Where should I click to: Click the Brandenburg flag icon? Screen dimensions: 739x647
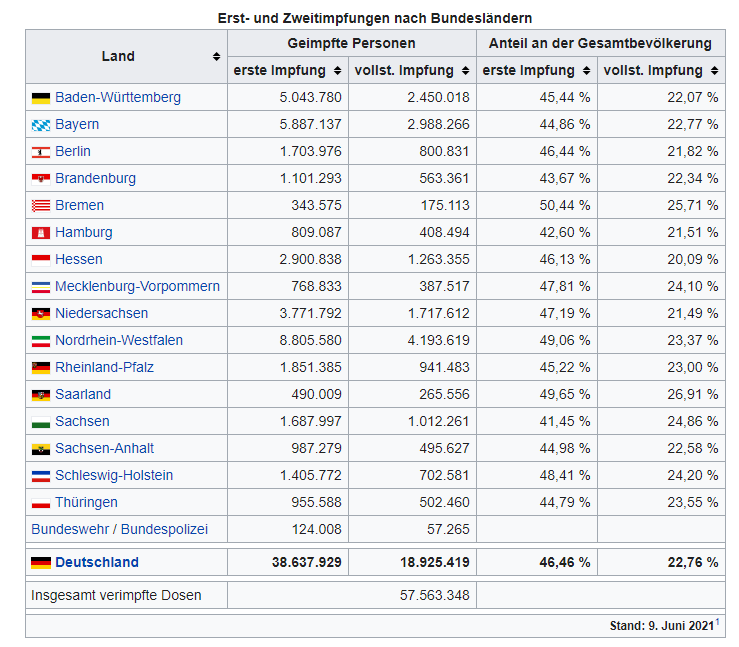pos(41,179)
